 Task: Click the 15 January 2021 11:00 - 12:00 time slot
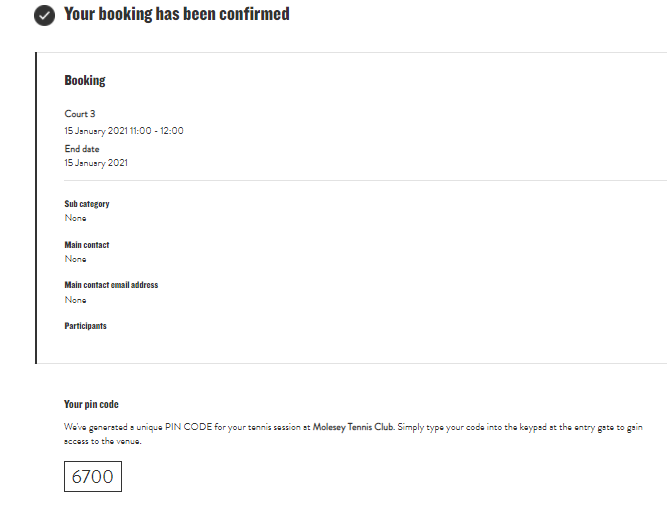point(124,131)
